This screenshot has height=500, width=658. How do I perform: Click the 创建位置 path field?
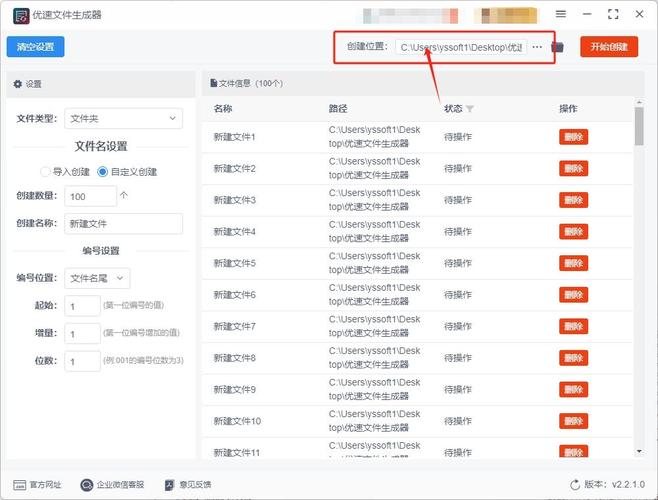pos(461,47)
